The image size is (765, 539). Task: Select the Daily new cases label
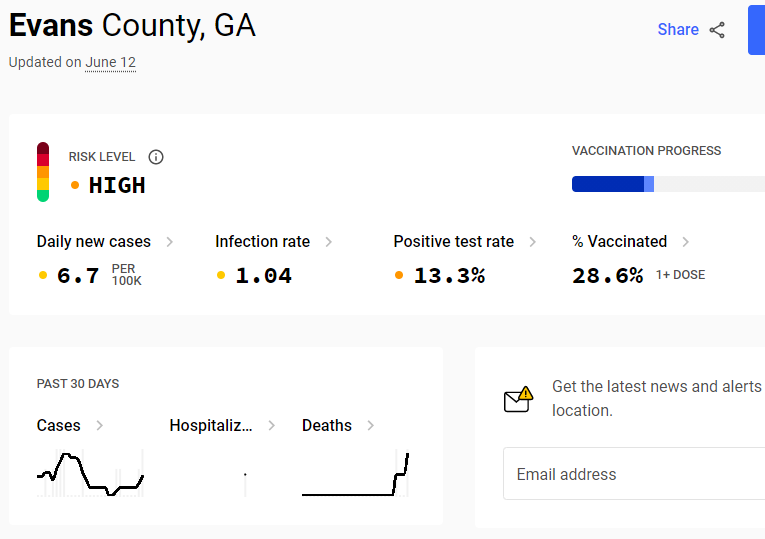[x=94, y=242]
